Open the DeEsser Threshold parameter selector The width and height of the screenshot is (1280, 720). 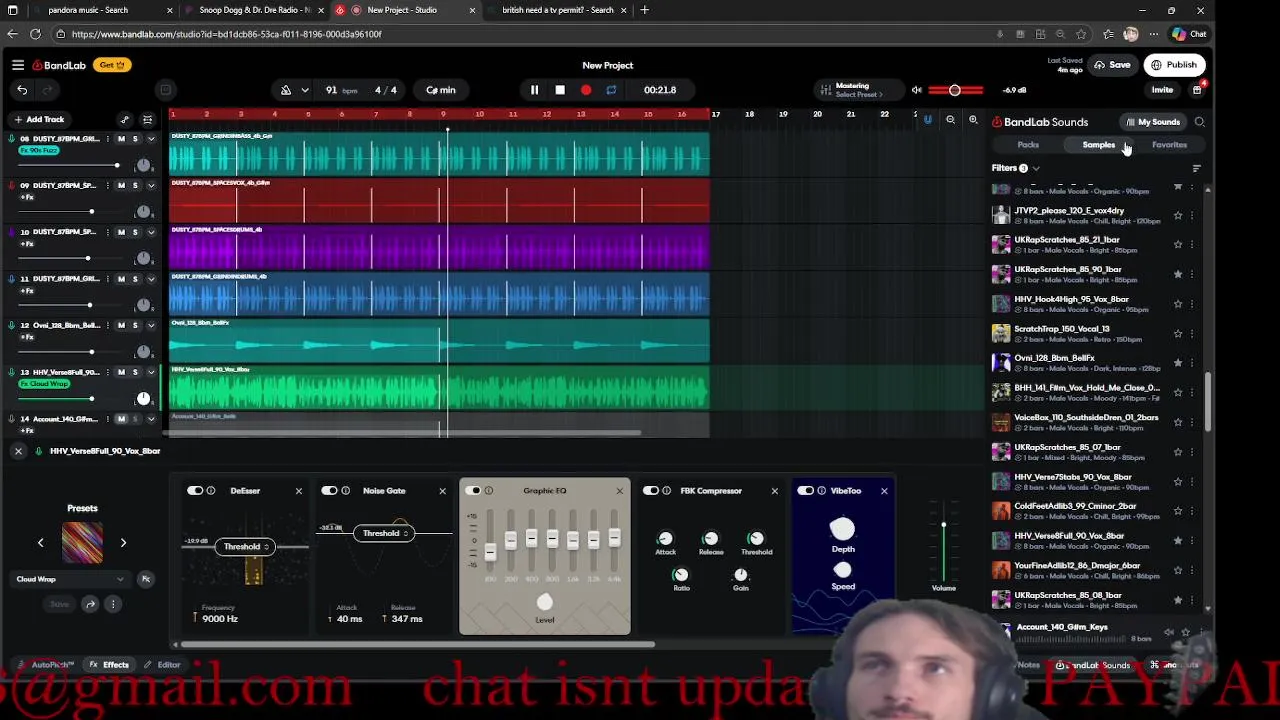coord(246,547)
